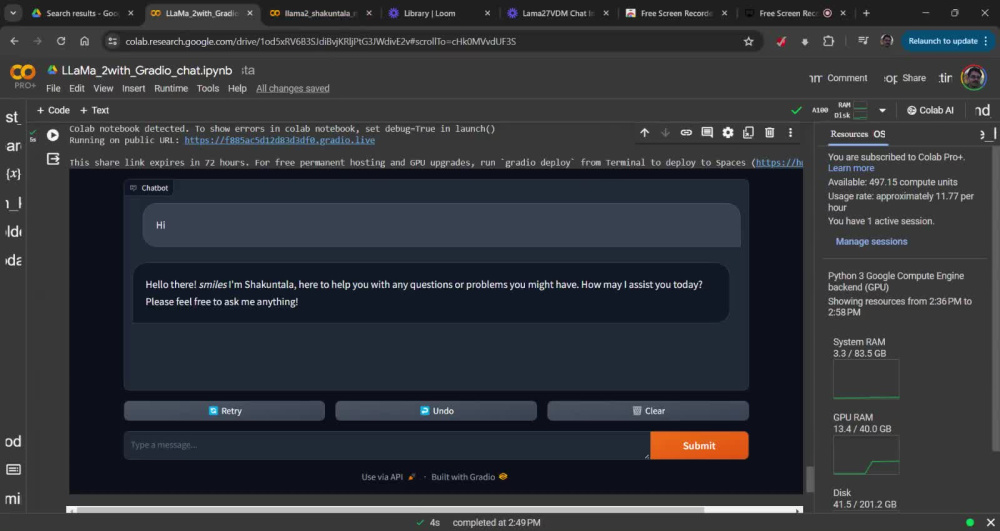Open the File menu

[54, 89]
